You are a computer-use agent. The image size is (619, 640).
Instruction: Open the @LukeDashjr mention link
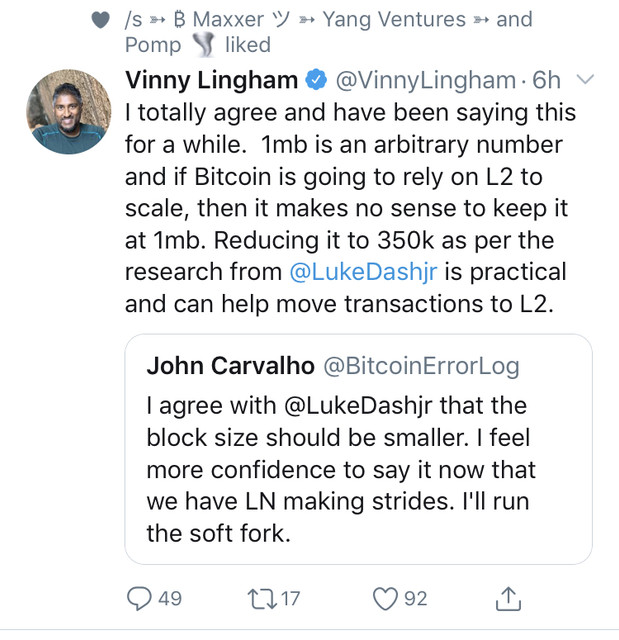363,272
